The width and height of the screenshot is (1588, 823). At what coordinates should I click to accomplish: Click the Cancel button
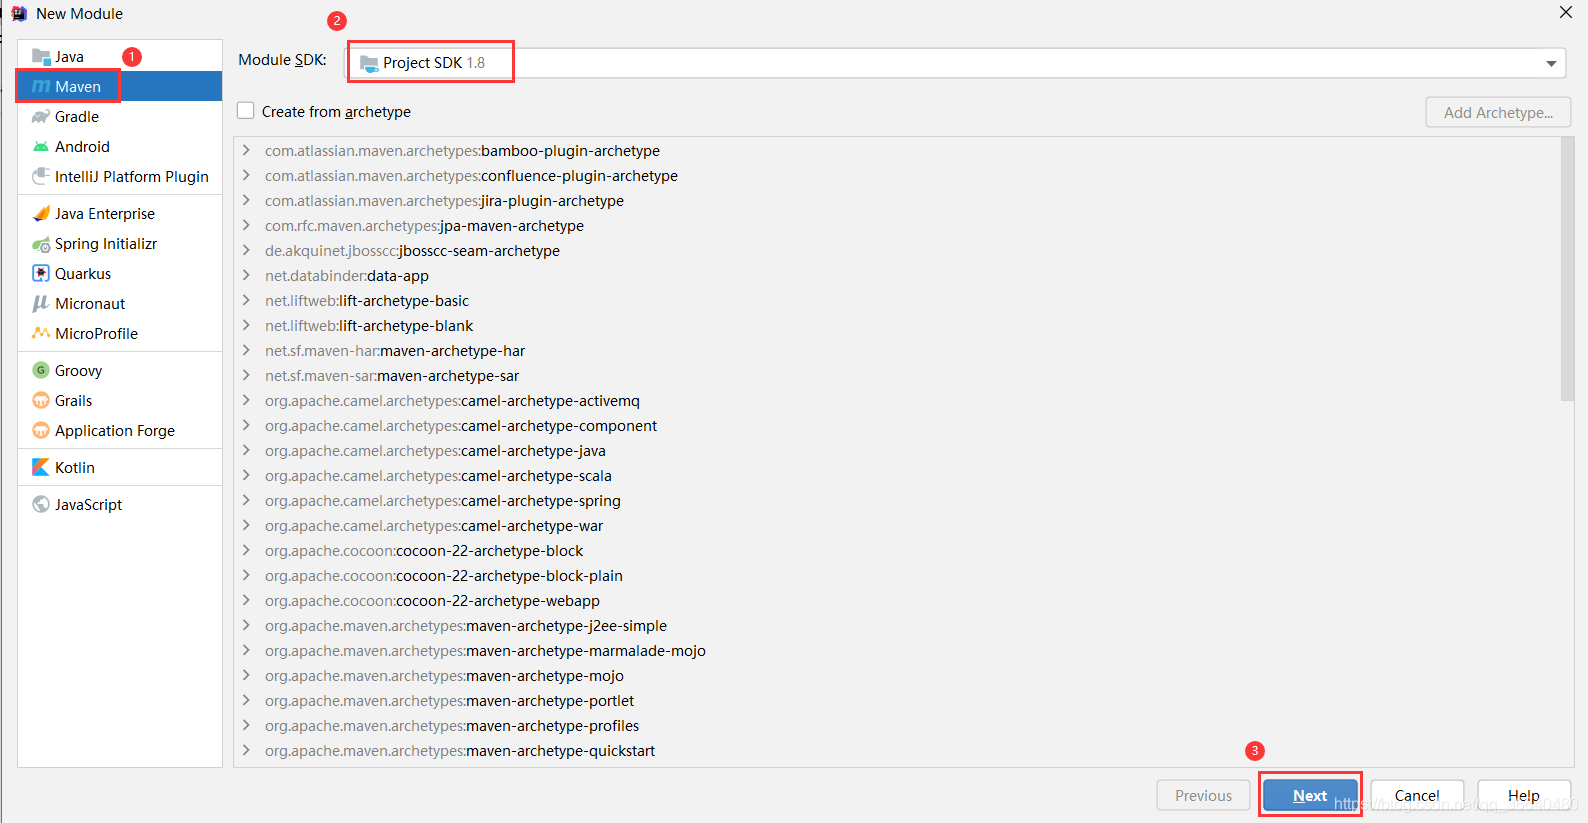tap(1417, 796)
